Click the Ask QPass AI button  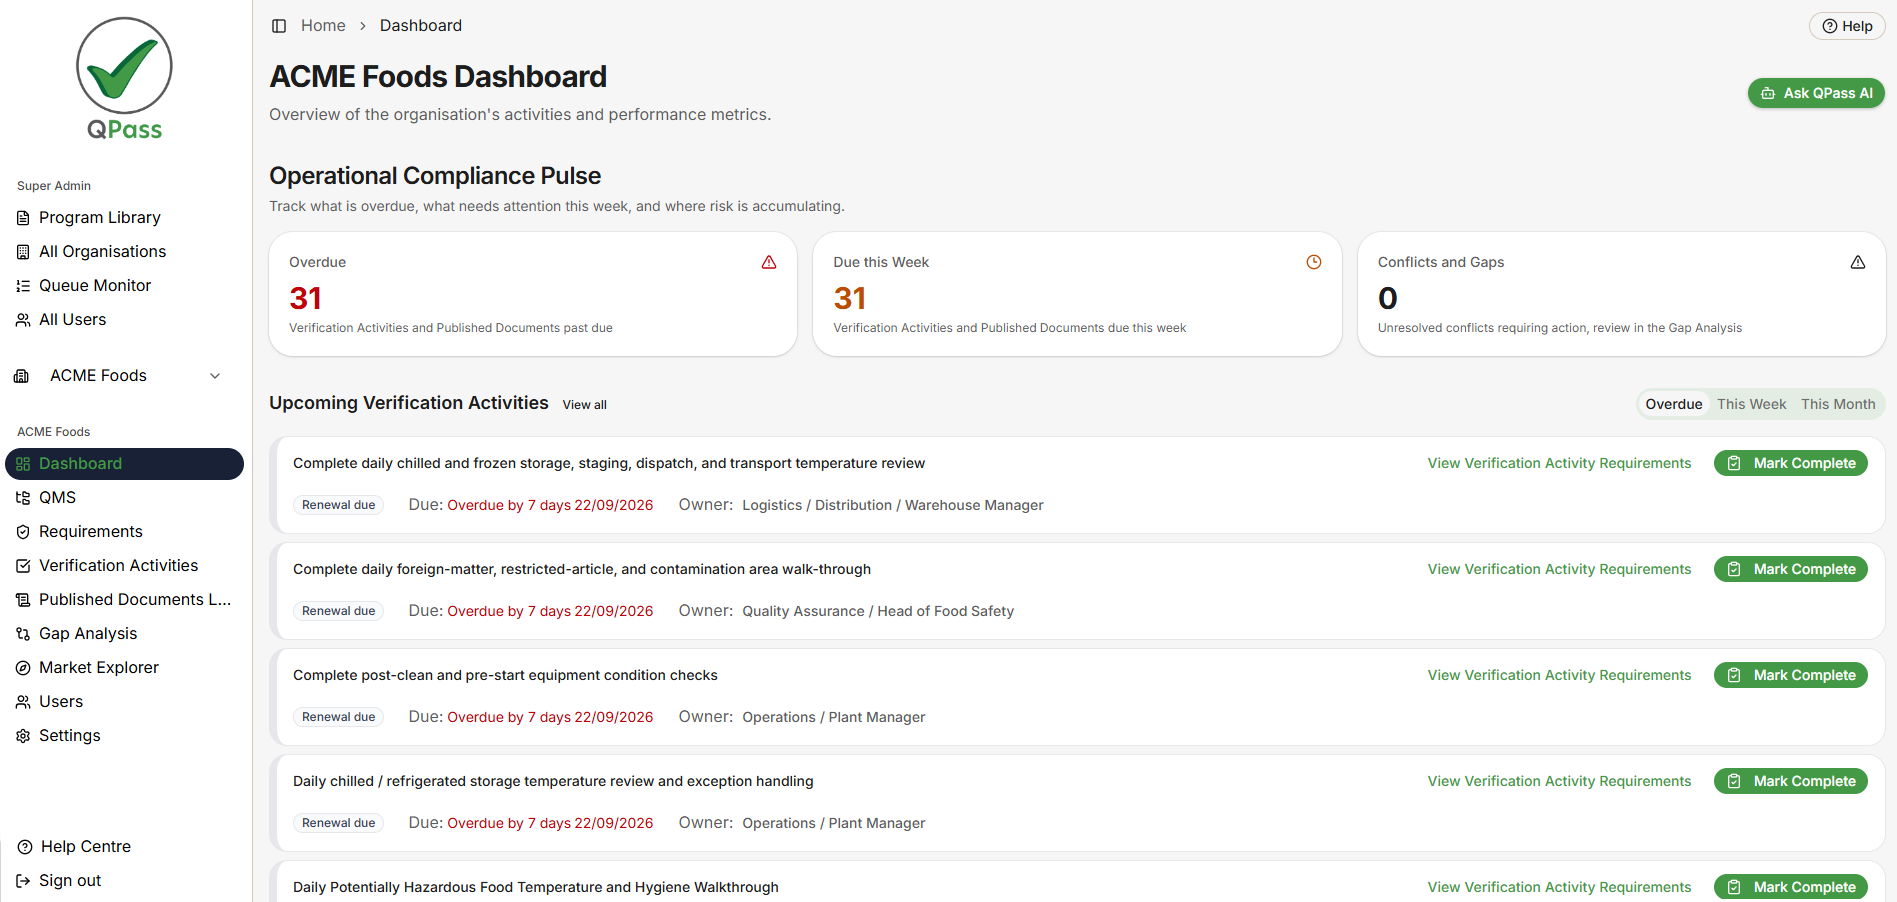[1816, 93]
